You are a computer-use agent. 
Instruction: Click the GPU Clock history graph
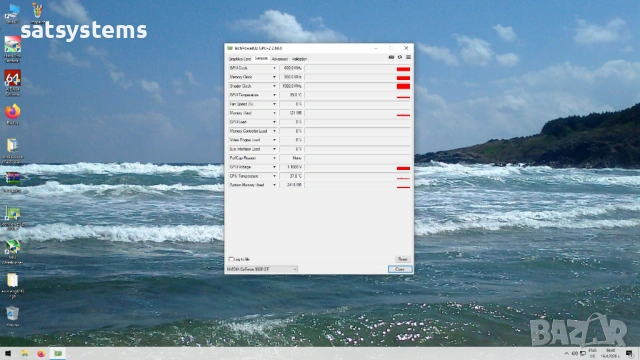(x=358, y=68)
